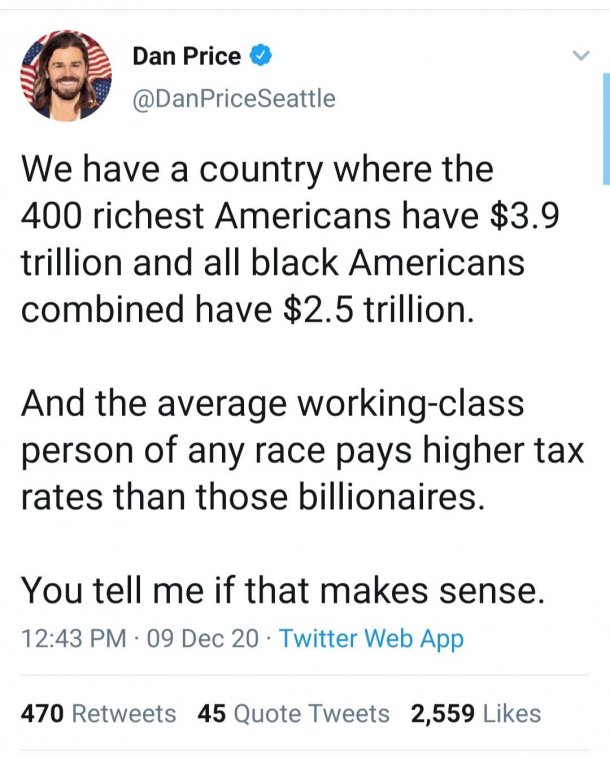Open Dan Price's profile picture
This screenshot has height=758, width=610.
67,75
